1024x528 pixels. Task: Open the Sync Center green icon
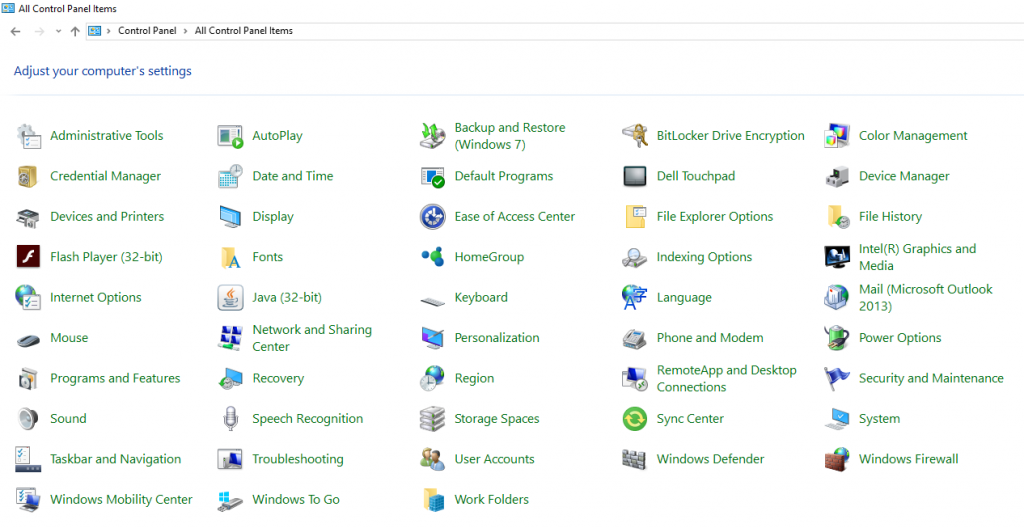(x=635, y=419)
